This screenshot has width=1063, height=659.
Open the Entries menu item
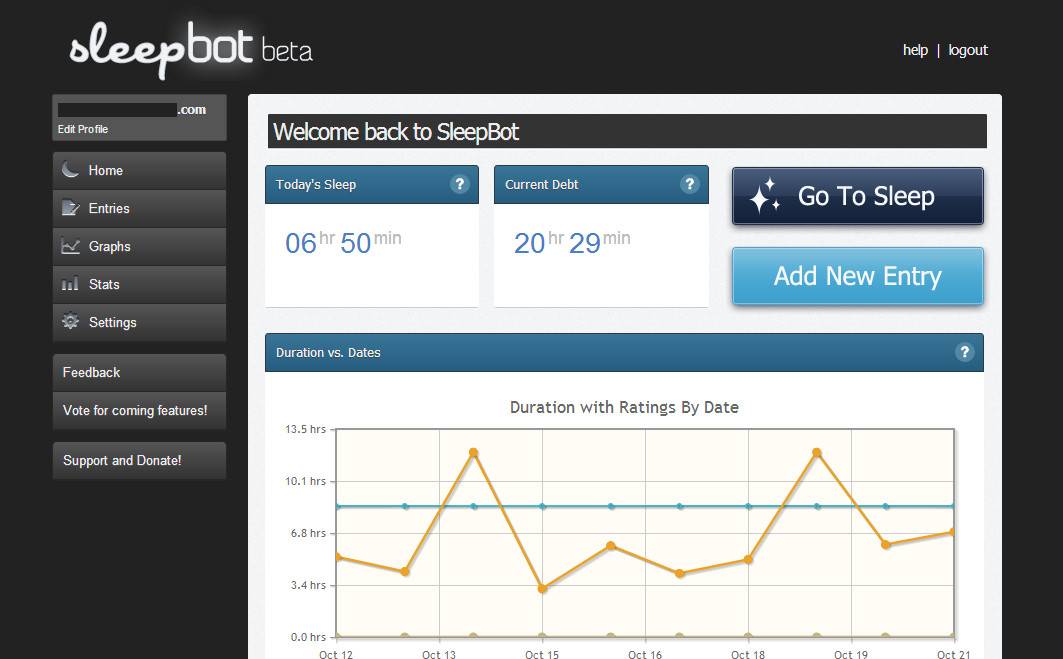click(x=139, y=208)
